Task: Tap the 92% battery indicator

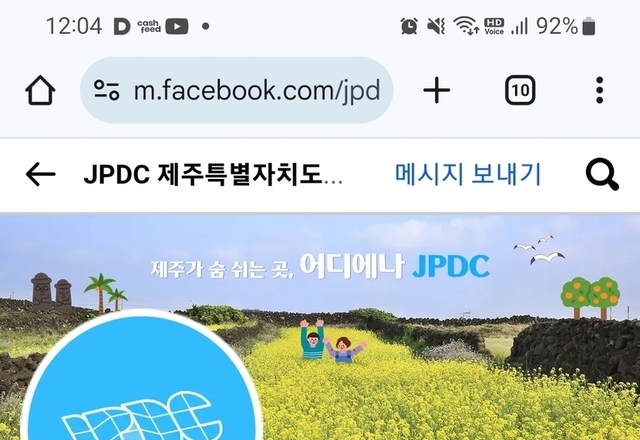Action: tap(566, 27)
